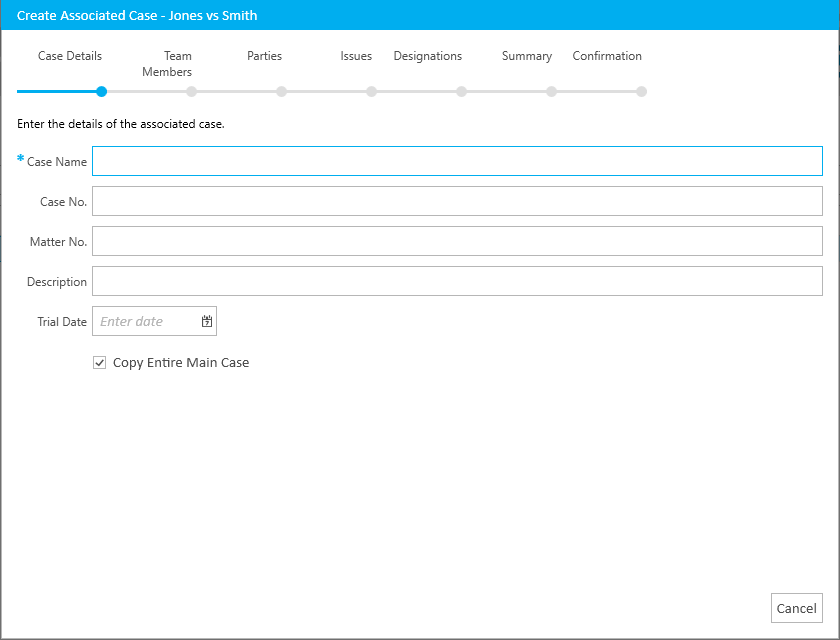Toggle the Copy Entire Main Case checkbox

(99, 363)
